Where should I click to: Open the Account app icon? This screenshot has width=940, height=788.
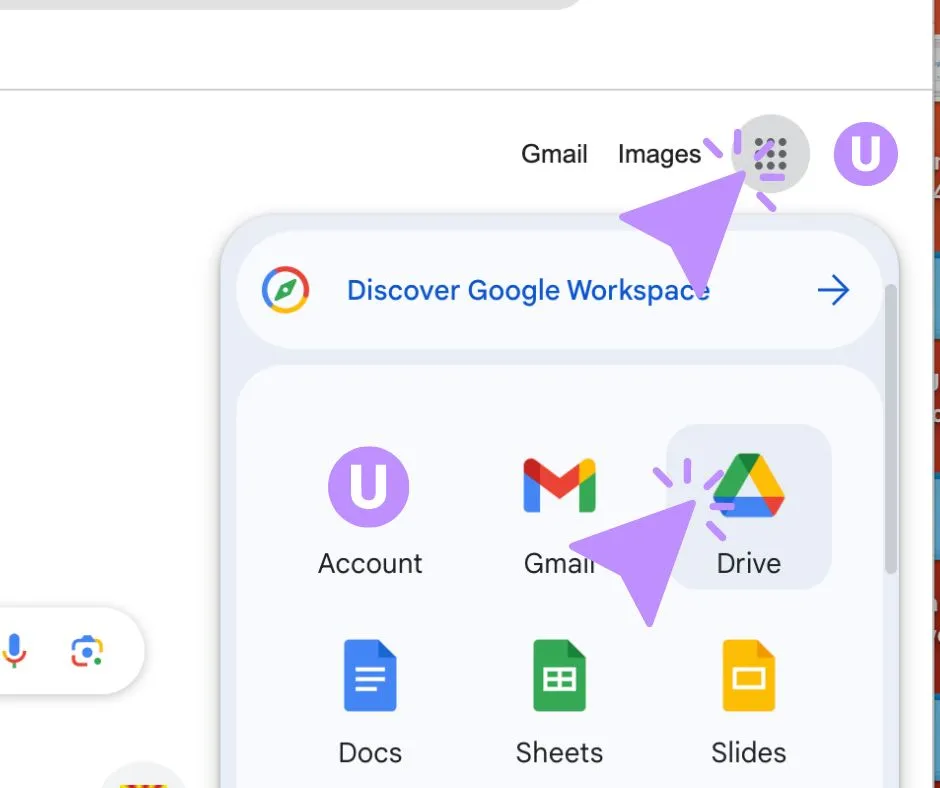pyautogui.click(x=370, y=487)
